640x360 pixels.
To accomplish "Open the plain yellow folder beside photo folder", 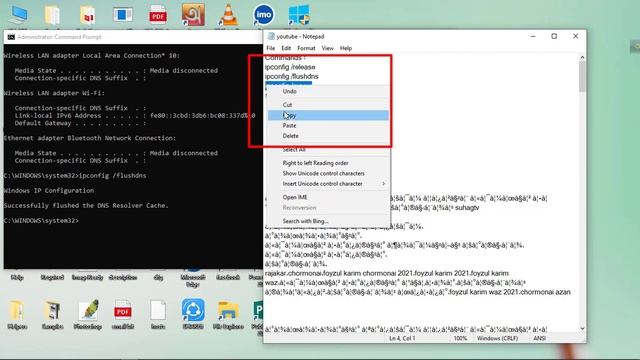I will pos(17,311).
